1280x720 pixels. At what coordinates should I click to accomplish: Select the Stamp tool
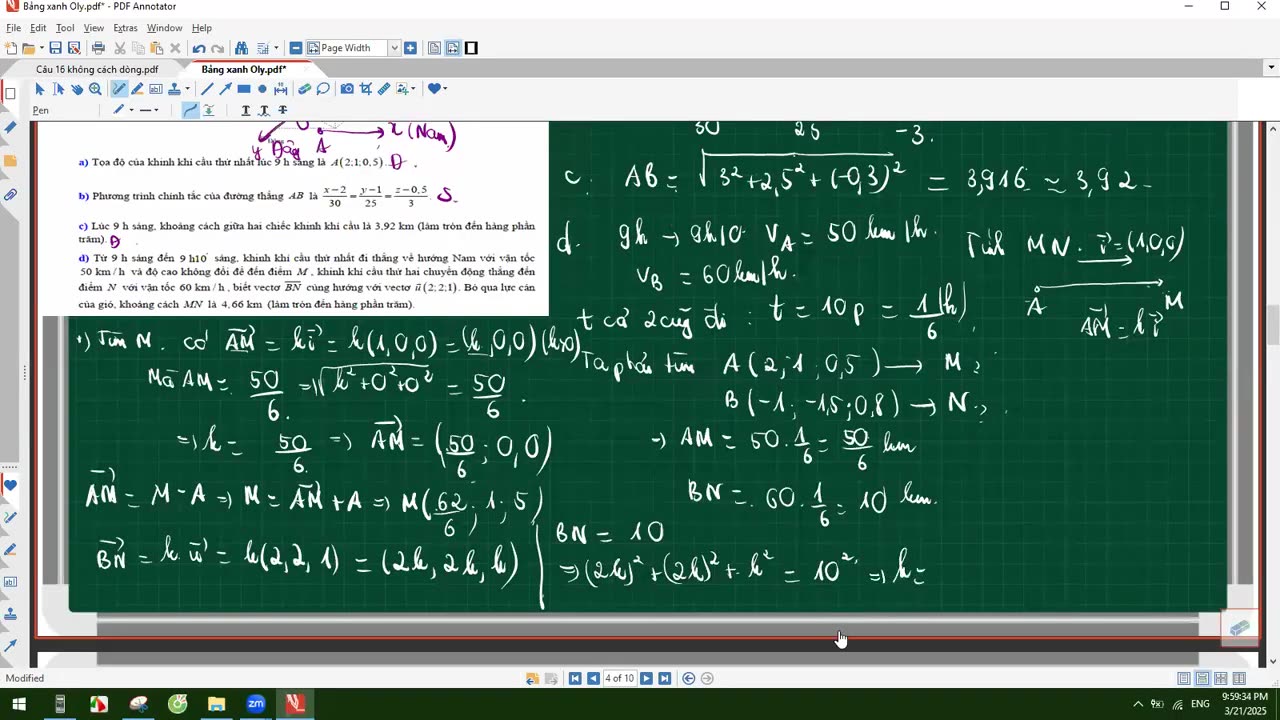tap(173, 89)
